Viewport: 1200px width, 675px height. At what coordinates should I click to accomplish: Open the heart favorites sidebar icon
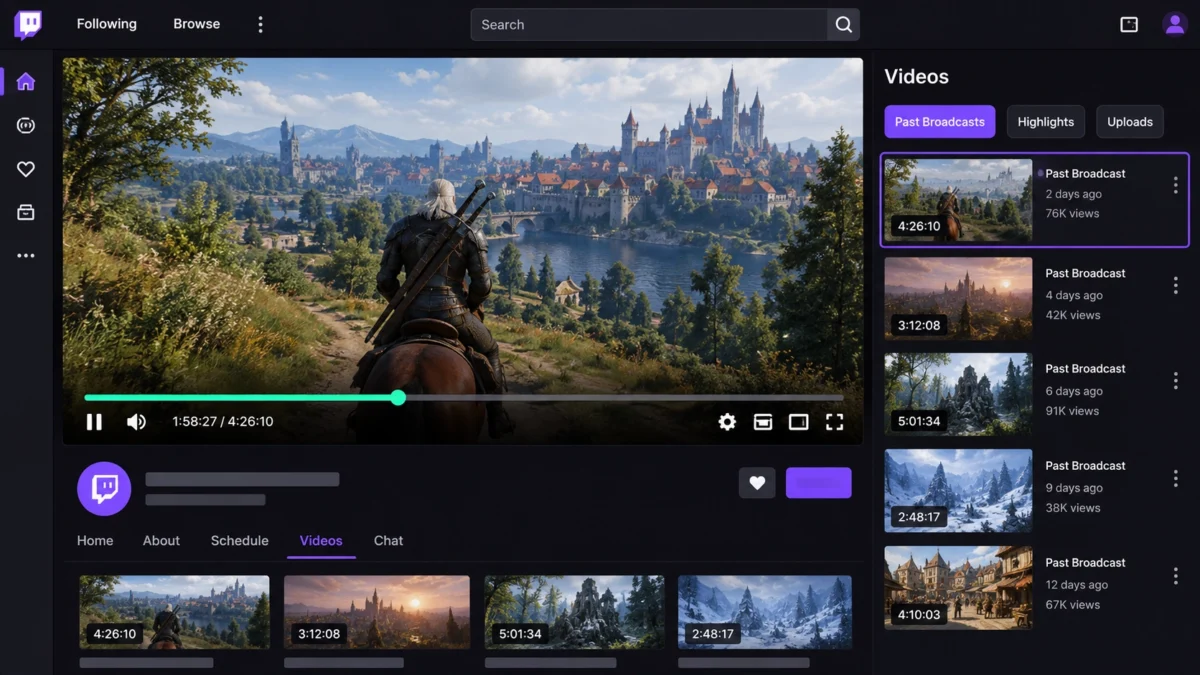(26, 169)
